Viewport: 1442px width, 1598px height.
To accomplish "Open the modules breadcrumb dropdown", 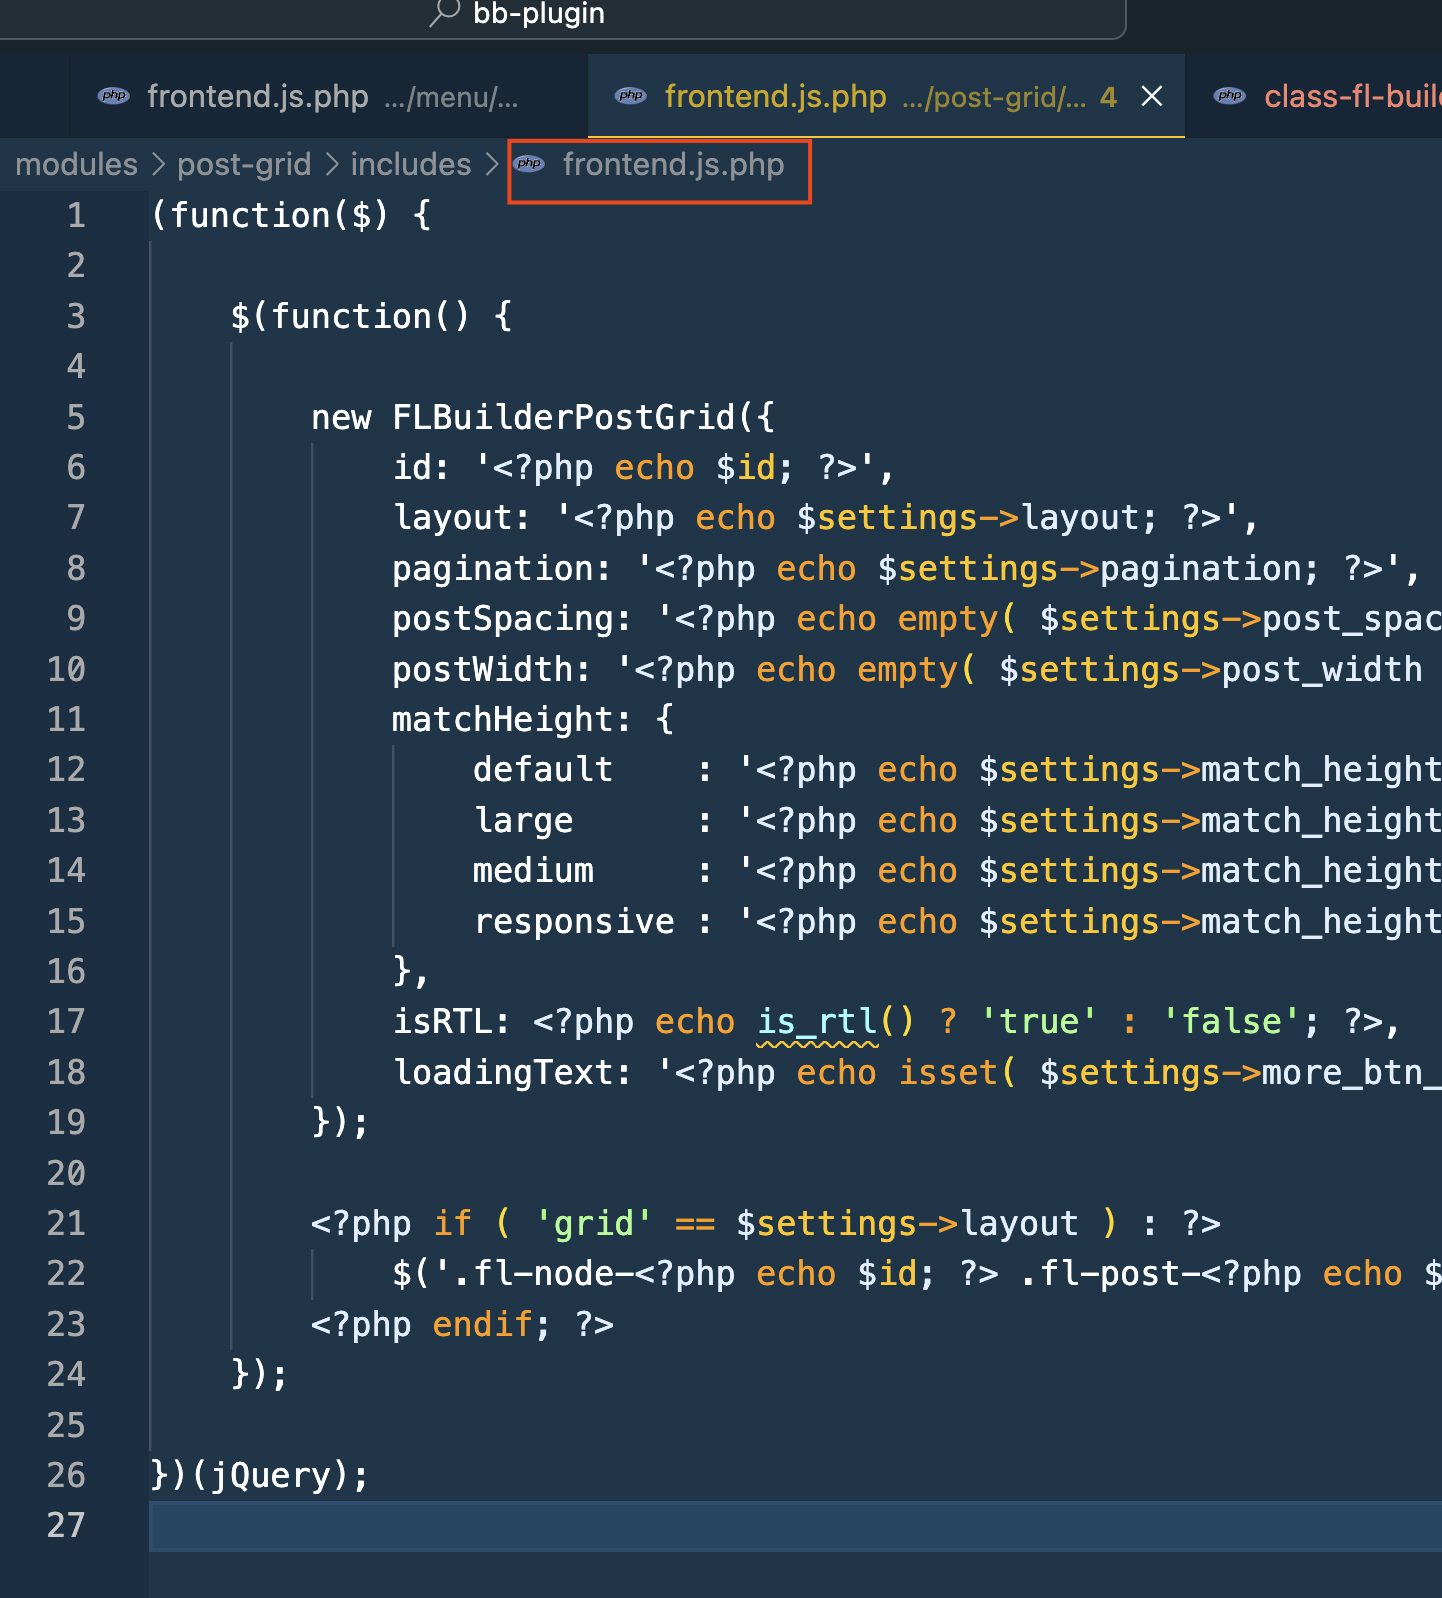I will point(77,164).
